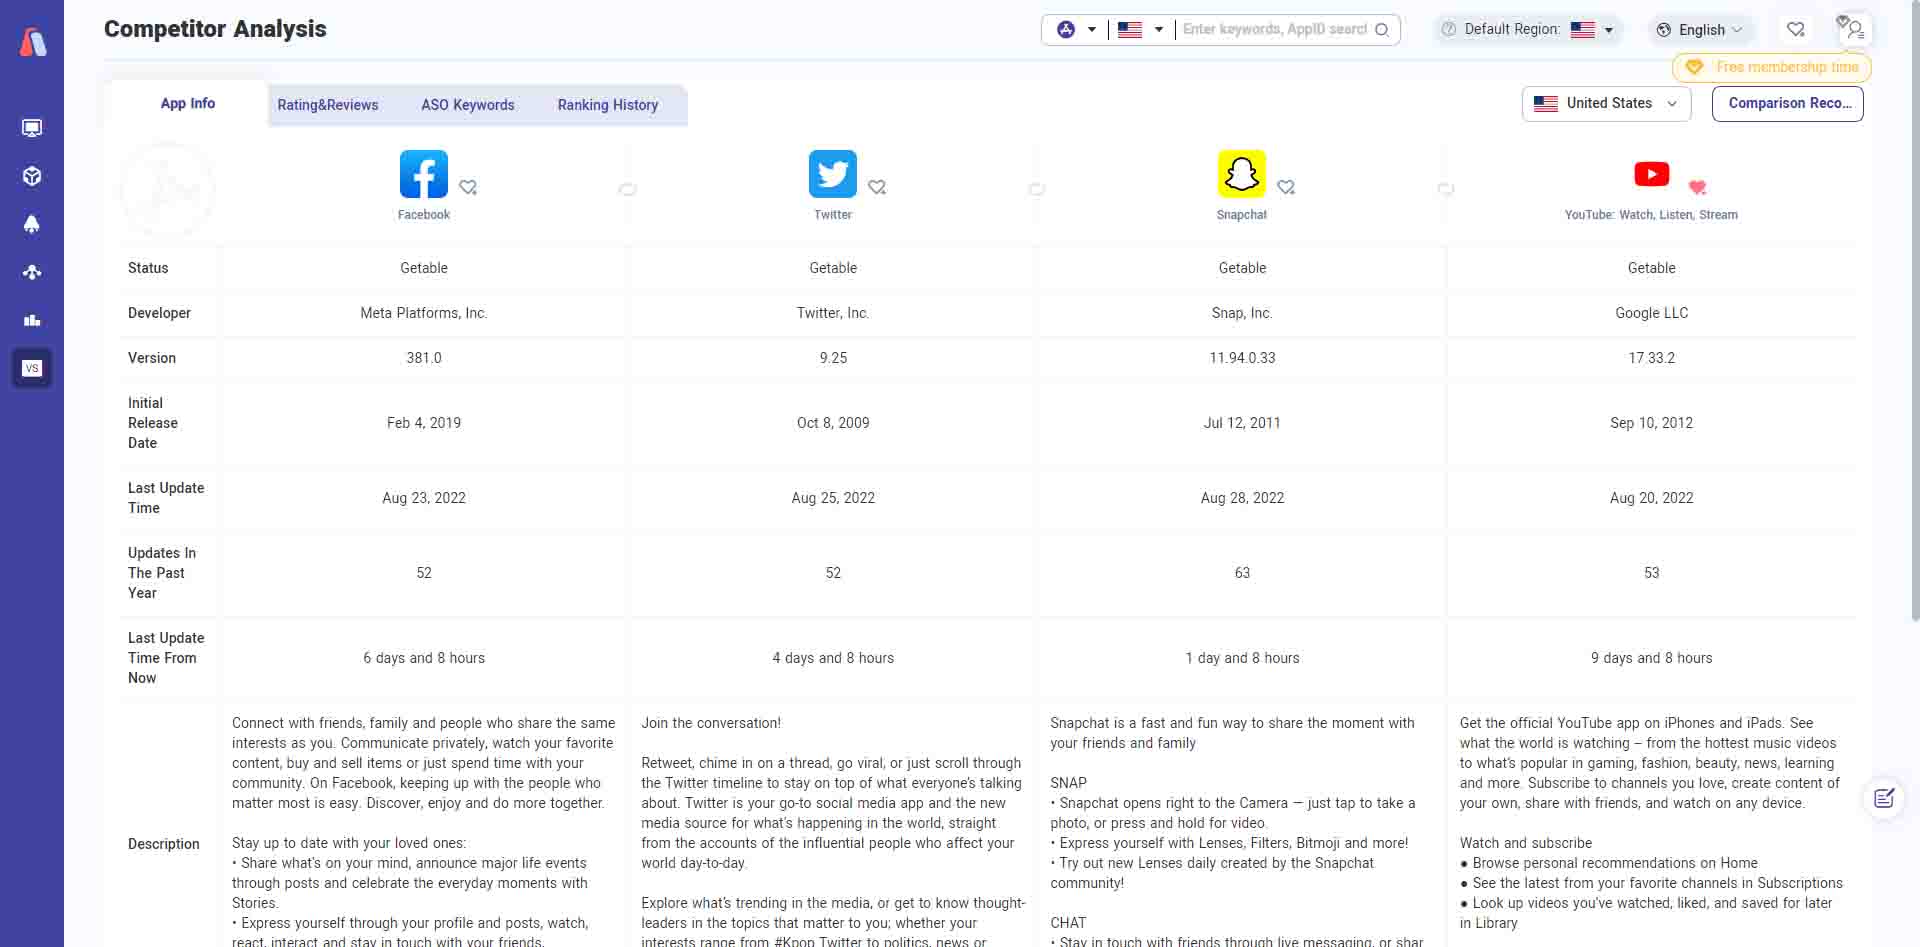Click the Comparison Reco button
The image size is (1920, 947).
(1788, 103)
